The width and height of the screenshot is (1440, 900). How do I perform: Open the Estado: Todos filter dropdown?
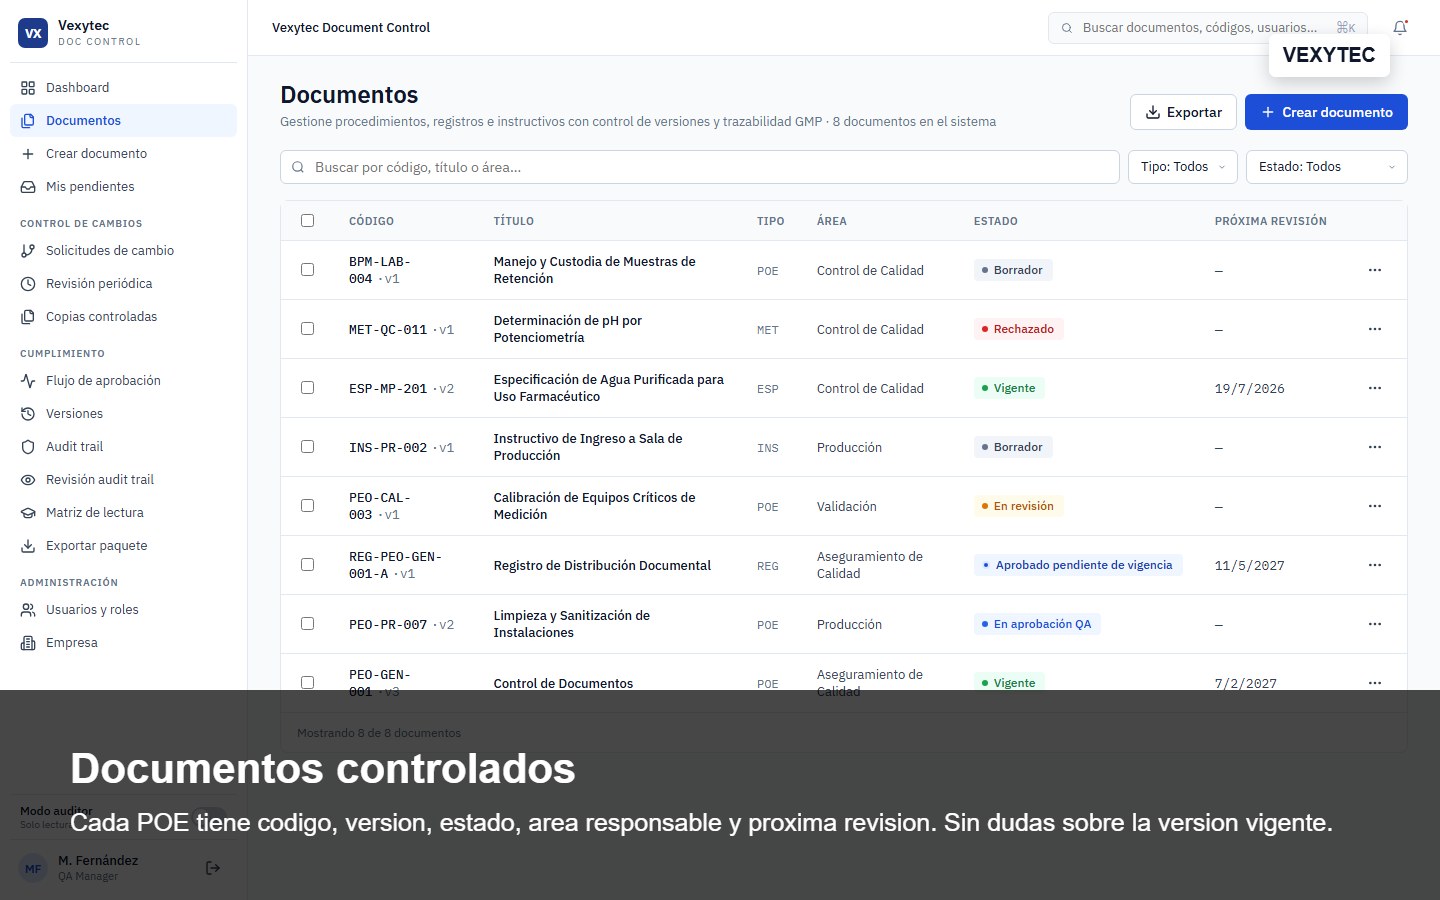click(x=1326, y=167)
